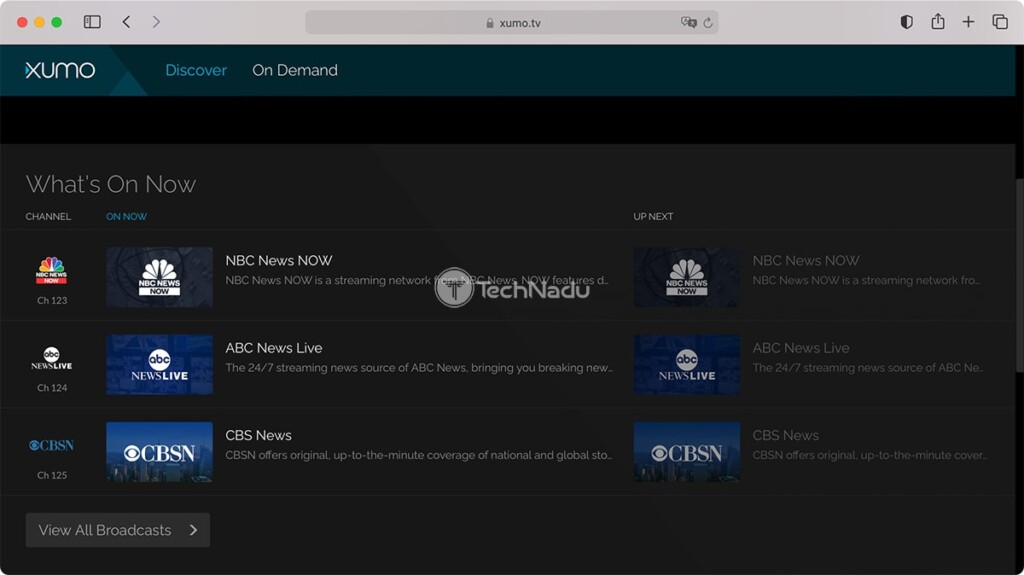
Task: Go forward to the next page
Action: point(156,22)
